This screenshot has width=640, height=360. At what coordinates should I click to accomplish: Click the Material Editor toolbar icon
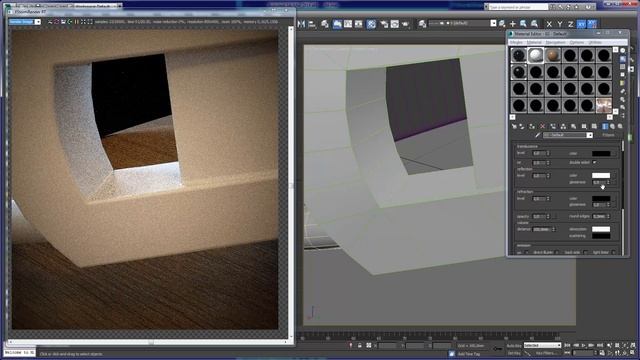click(x=371, y=24)
